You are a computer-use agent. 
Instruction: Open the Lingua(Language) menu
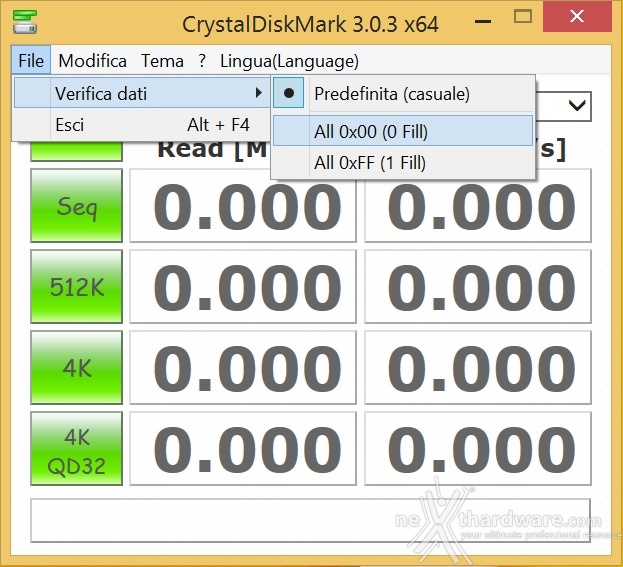point(289,61)
